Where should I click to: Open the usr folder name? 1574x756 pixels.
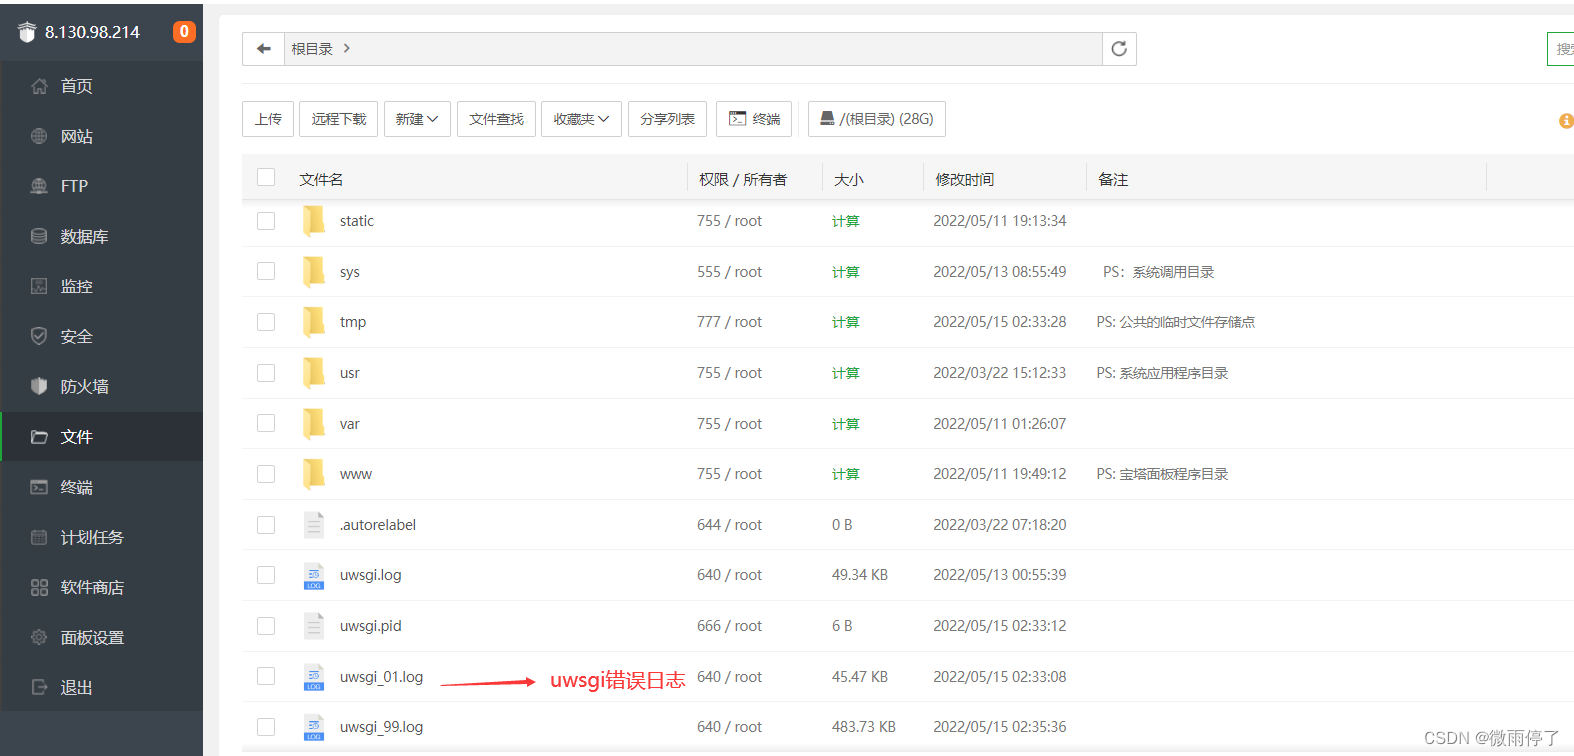point(350,373)
